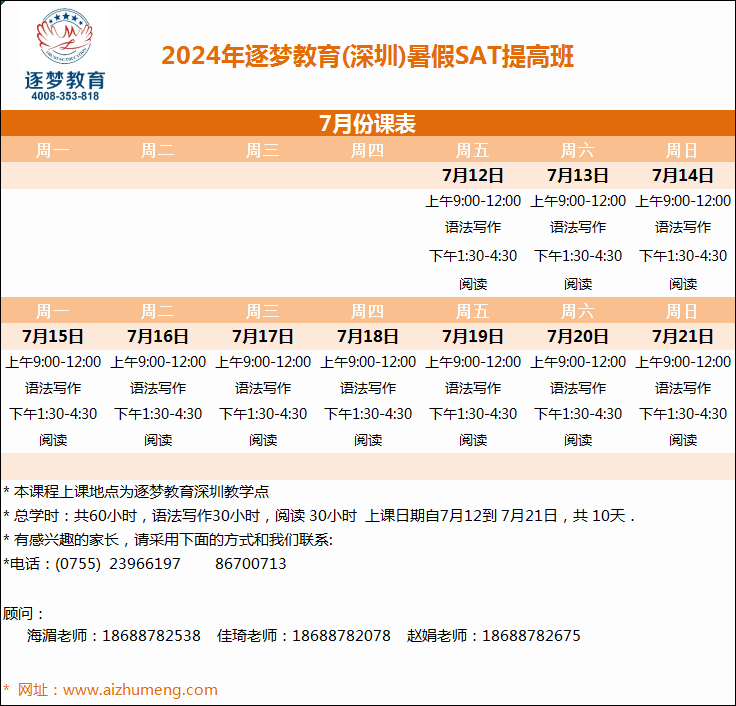Click the hotline number 4008-353-818
736x706 pixels.
pyautogui.click(x=65, y=96)
